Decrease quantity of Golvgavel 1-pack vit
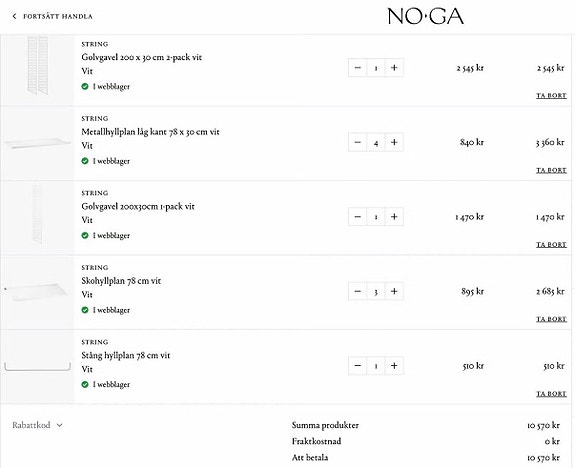Image resolution: width=575 pixels, height=468 pixels. point(358,217)
